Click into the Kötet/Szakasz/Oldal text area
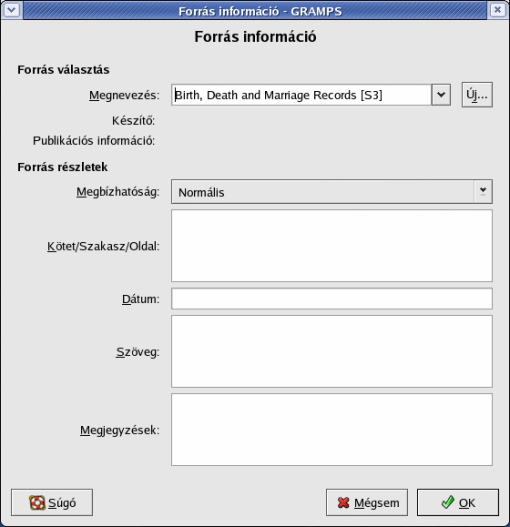This screenshot has height=527, width=510. click(x=332, y=246)
